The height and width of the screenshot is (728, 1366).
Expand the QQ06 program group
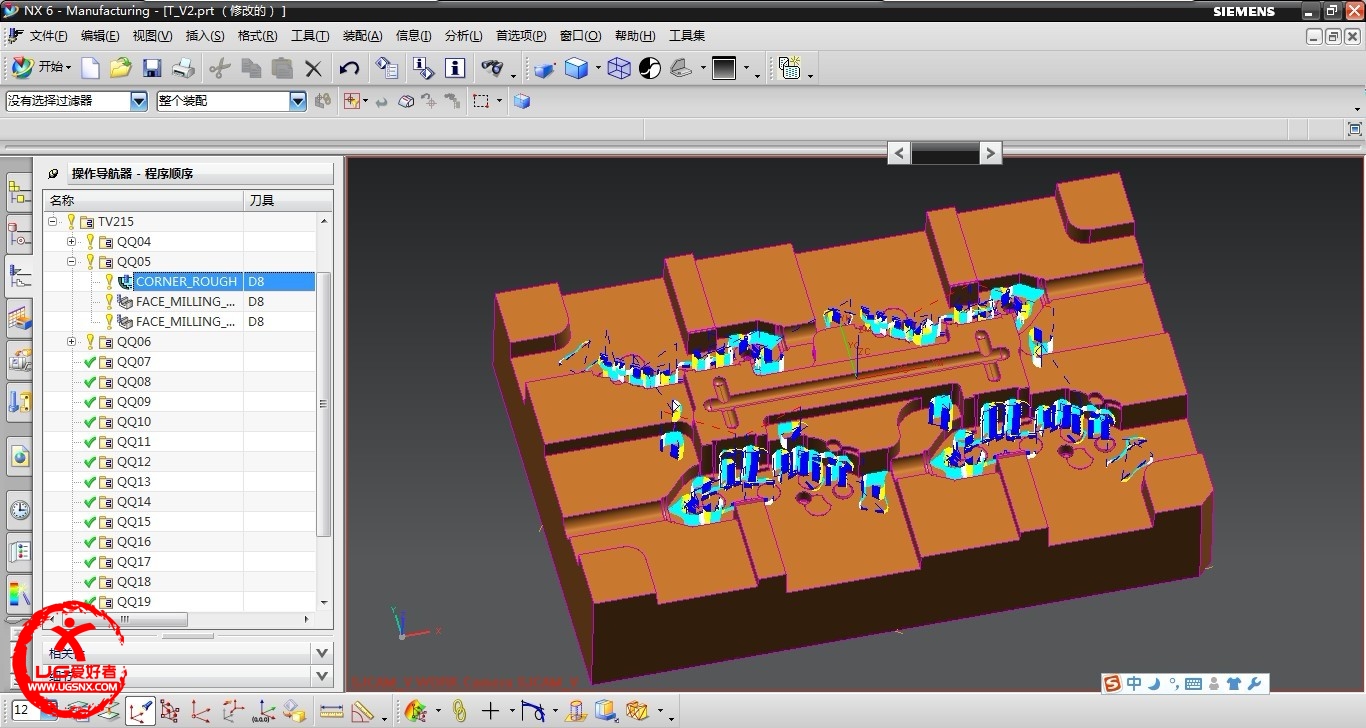pyautogui.click(x=71, y=342)
